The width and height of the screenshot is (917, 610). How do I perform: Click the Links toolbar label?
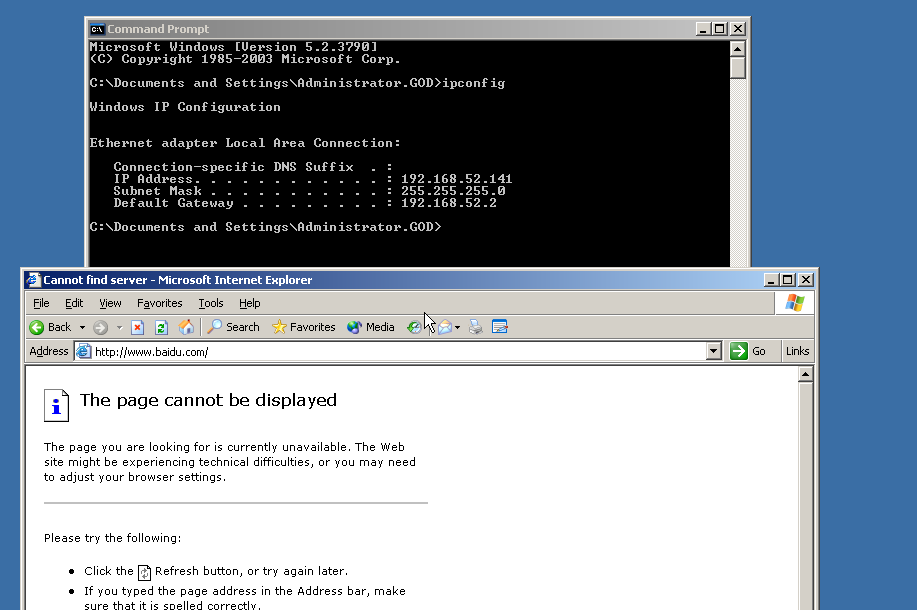click(x=797, y=351)
